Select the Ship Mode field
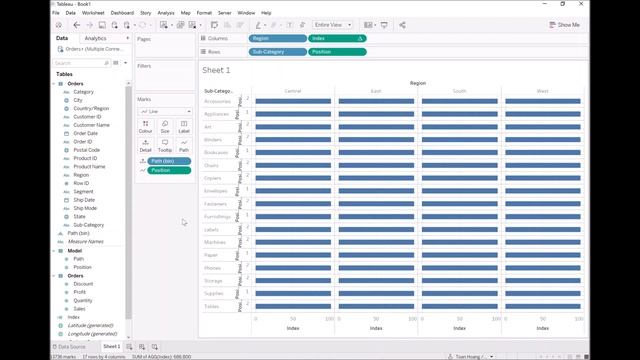640x360 pixels. (85, 208)
